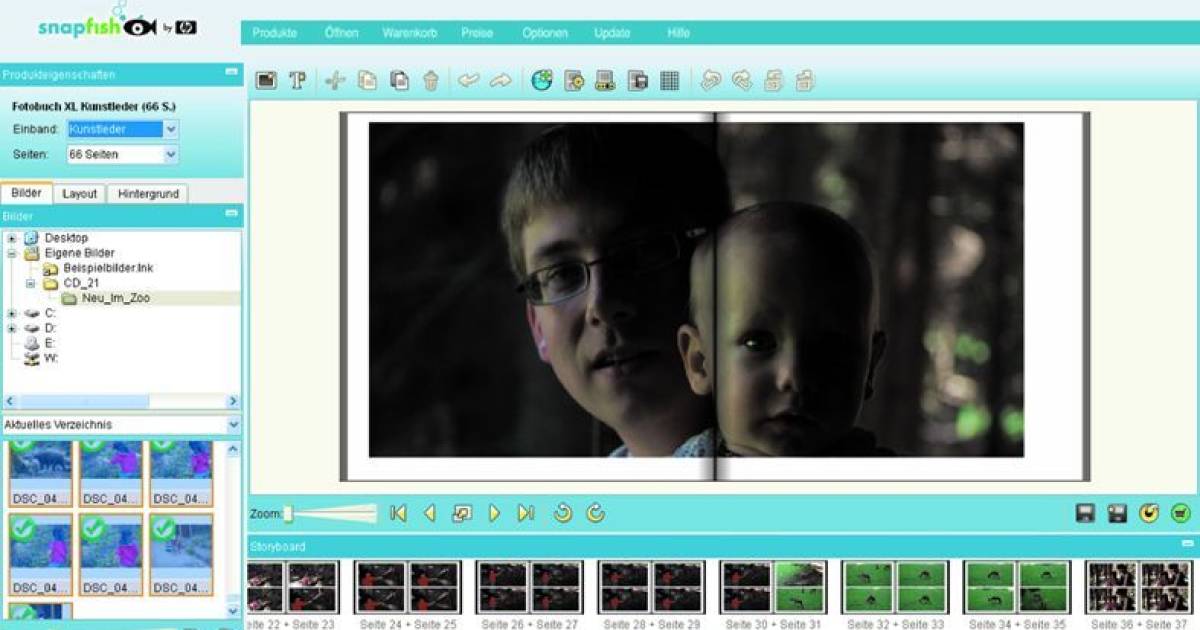Screen dimensions: 1200x630
Task: Click the scissors cut icon
Action: pyautogui.click(x=335, y=81)
